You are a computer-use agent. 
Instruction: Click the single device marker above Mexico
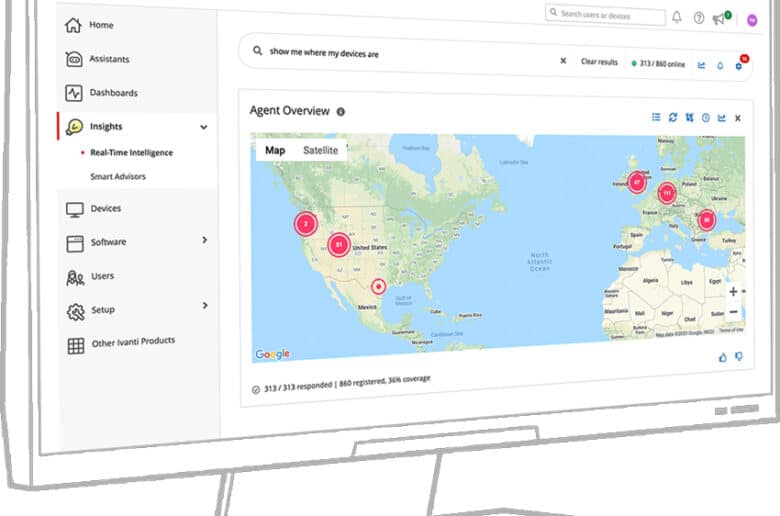pyautogui.click(x=379, y=287)
